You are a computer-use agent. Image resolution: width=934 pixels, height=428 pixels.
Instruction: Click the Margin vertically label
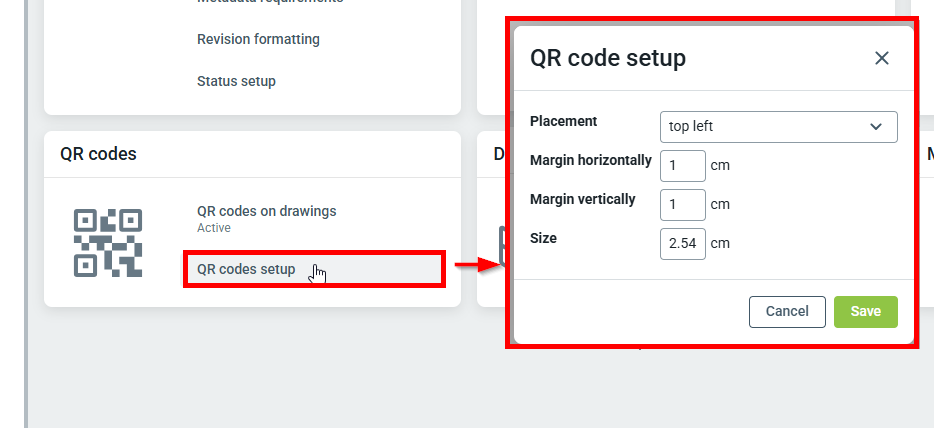tap(582, 199)
